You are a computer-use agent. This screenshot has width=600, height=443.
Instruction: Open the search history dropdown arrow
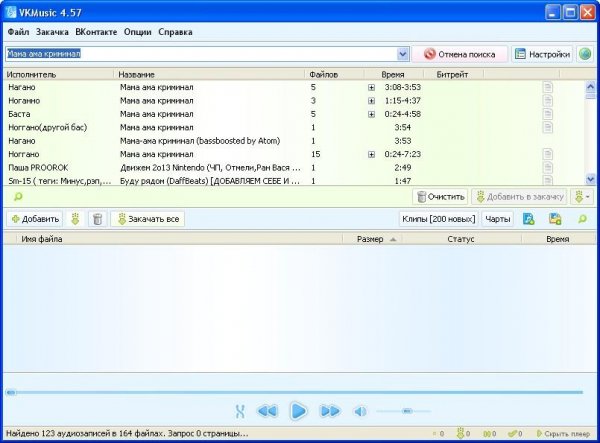click(x=403, y=54)
